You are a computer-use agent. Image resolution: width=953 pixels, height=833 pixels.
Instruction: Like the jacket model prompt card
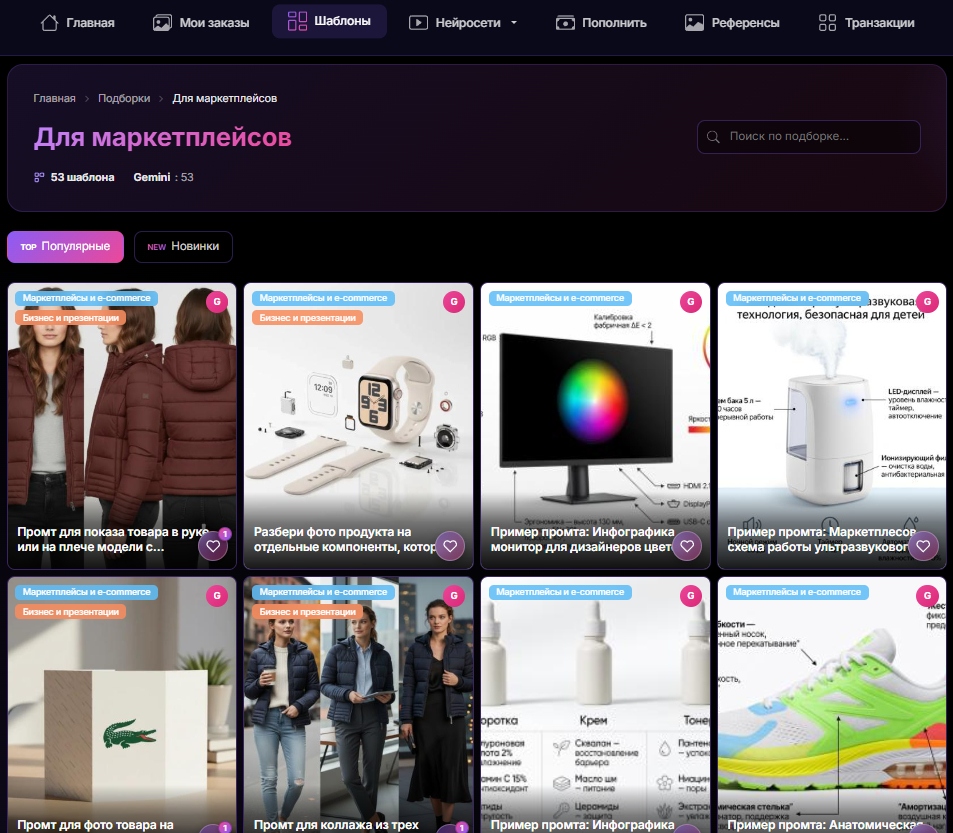coord(213,546)
